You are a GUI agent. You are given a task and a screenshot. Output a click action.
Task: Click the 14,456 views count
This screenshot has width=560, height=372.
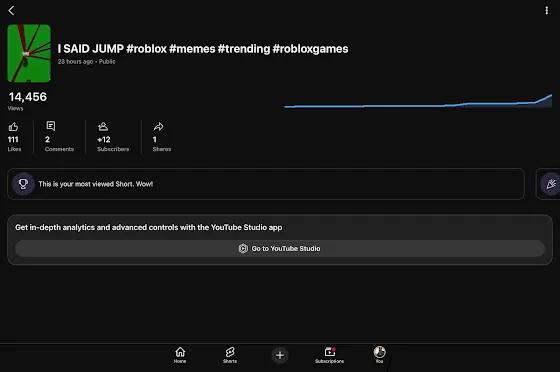pos(28,97)
